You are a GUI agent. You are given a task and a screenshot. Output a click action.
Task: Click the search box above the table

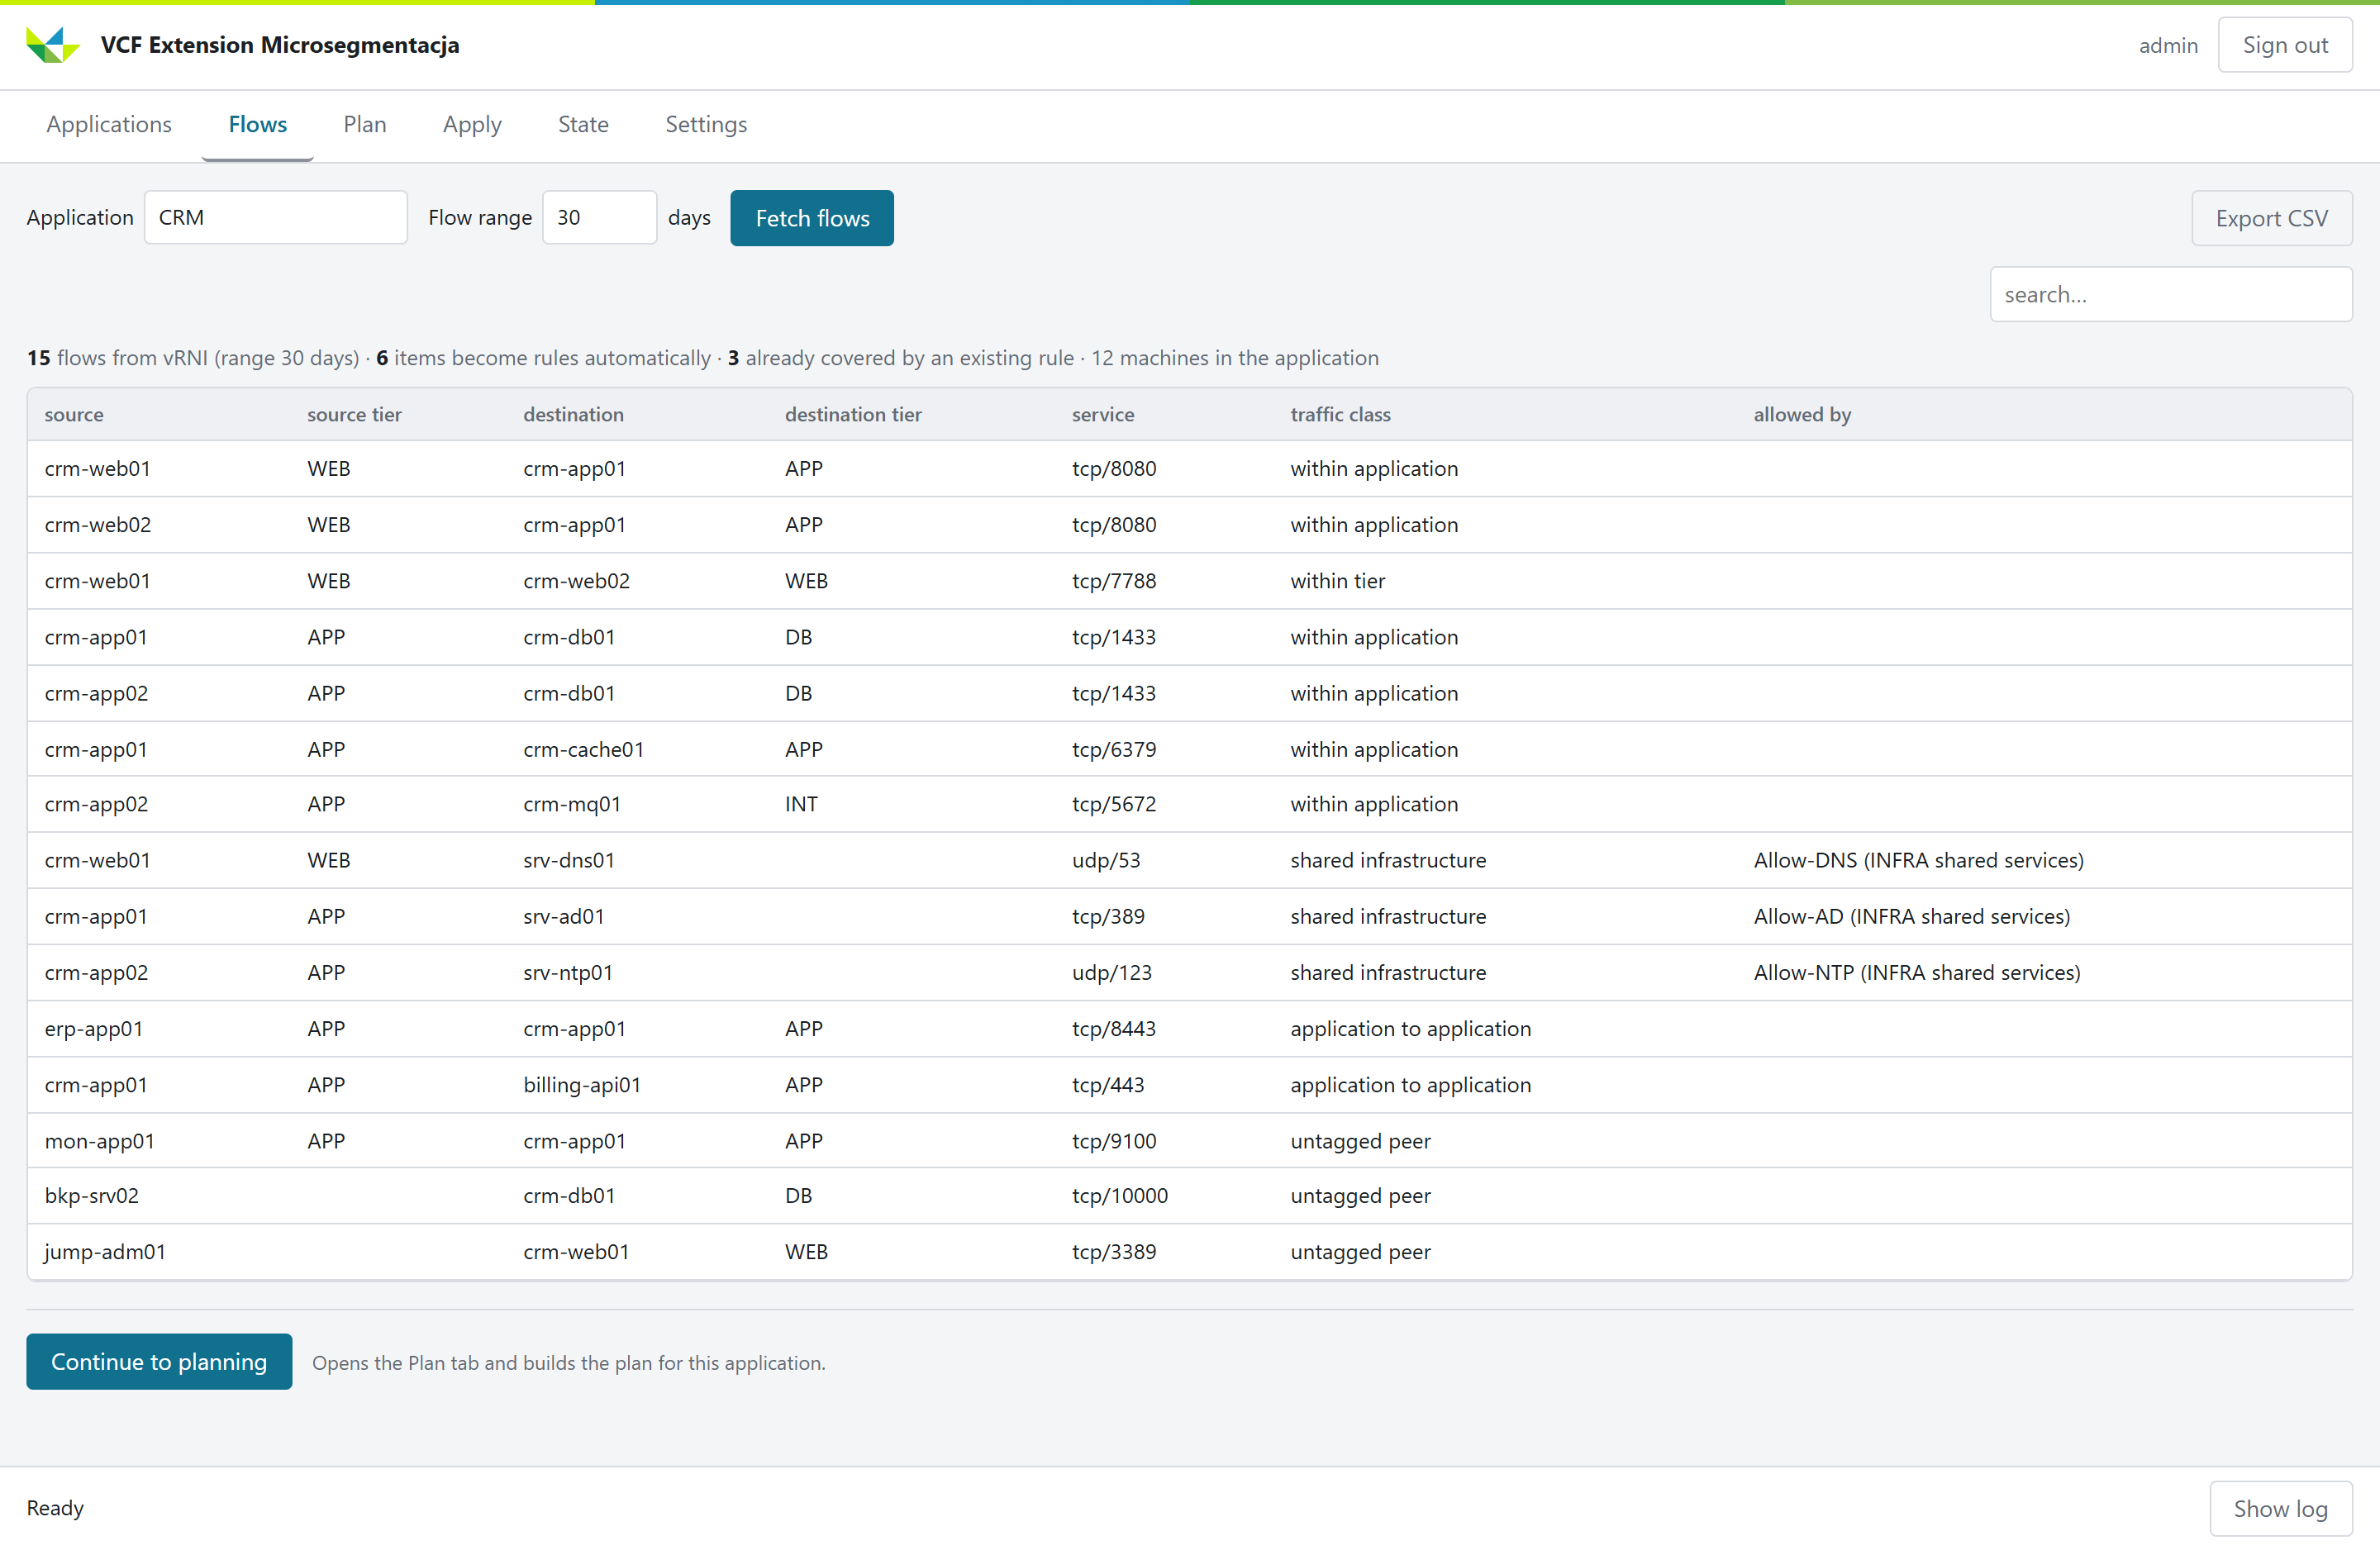click(2171, 294)
